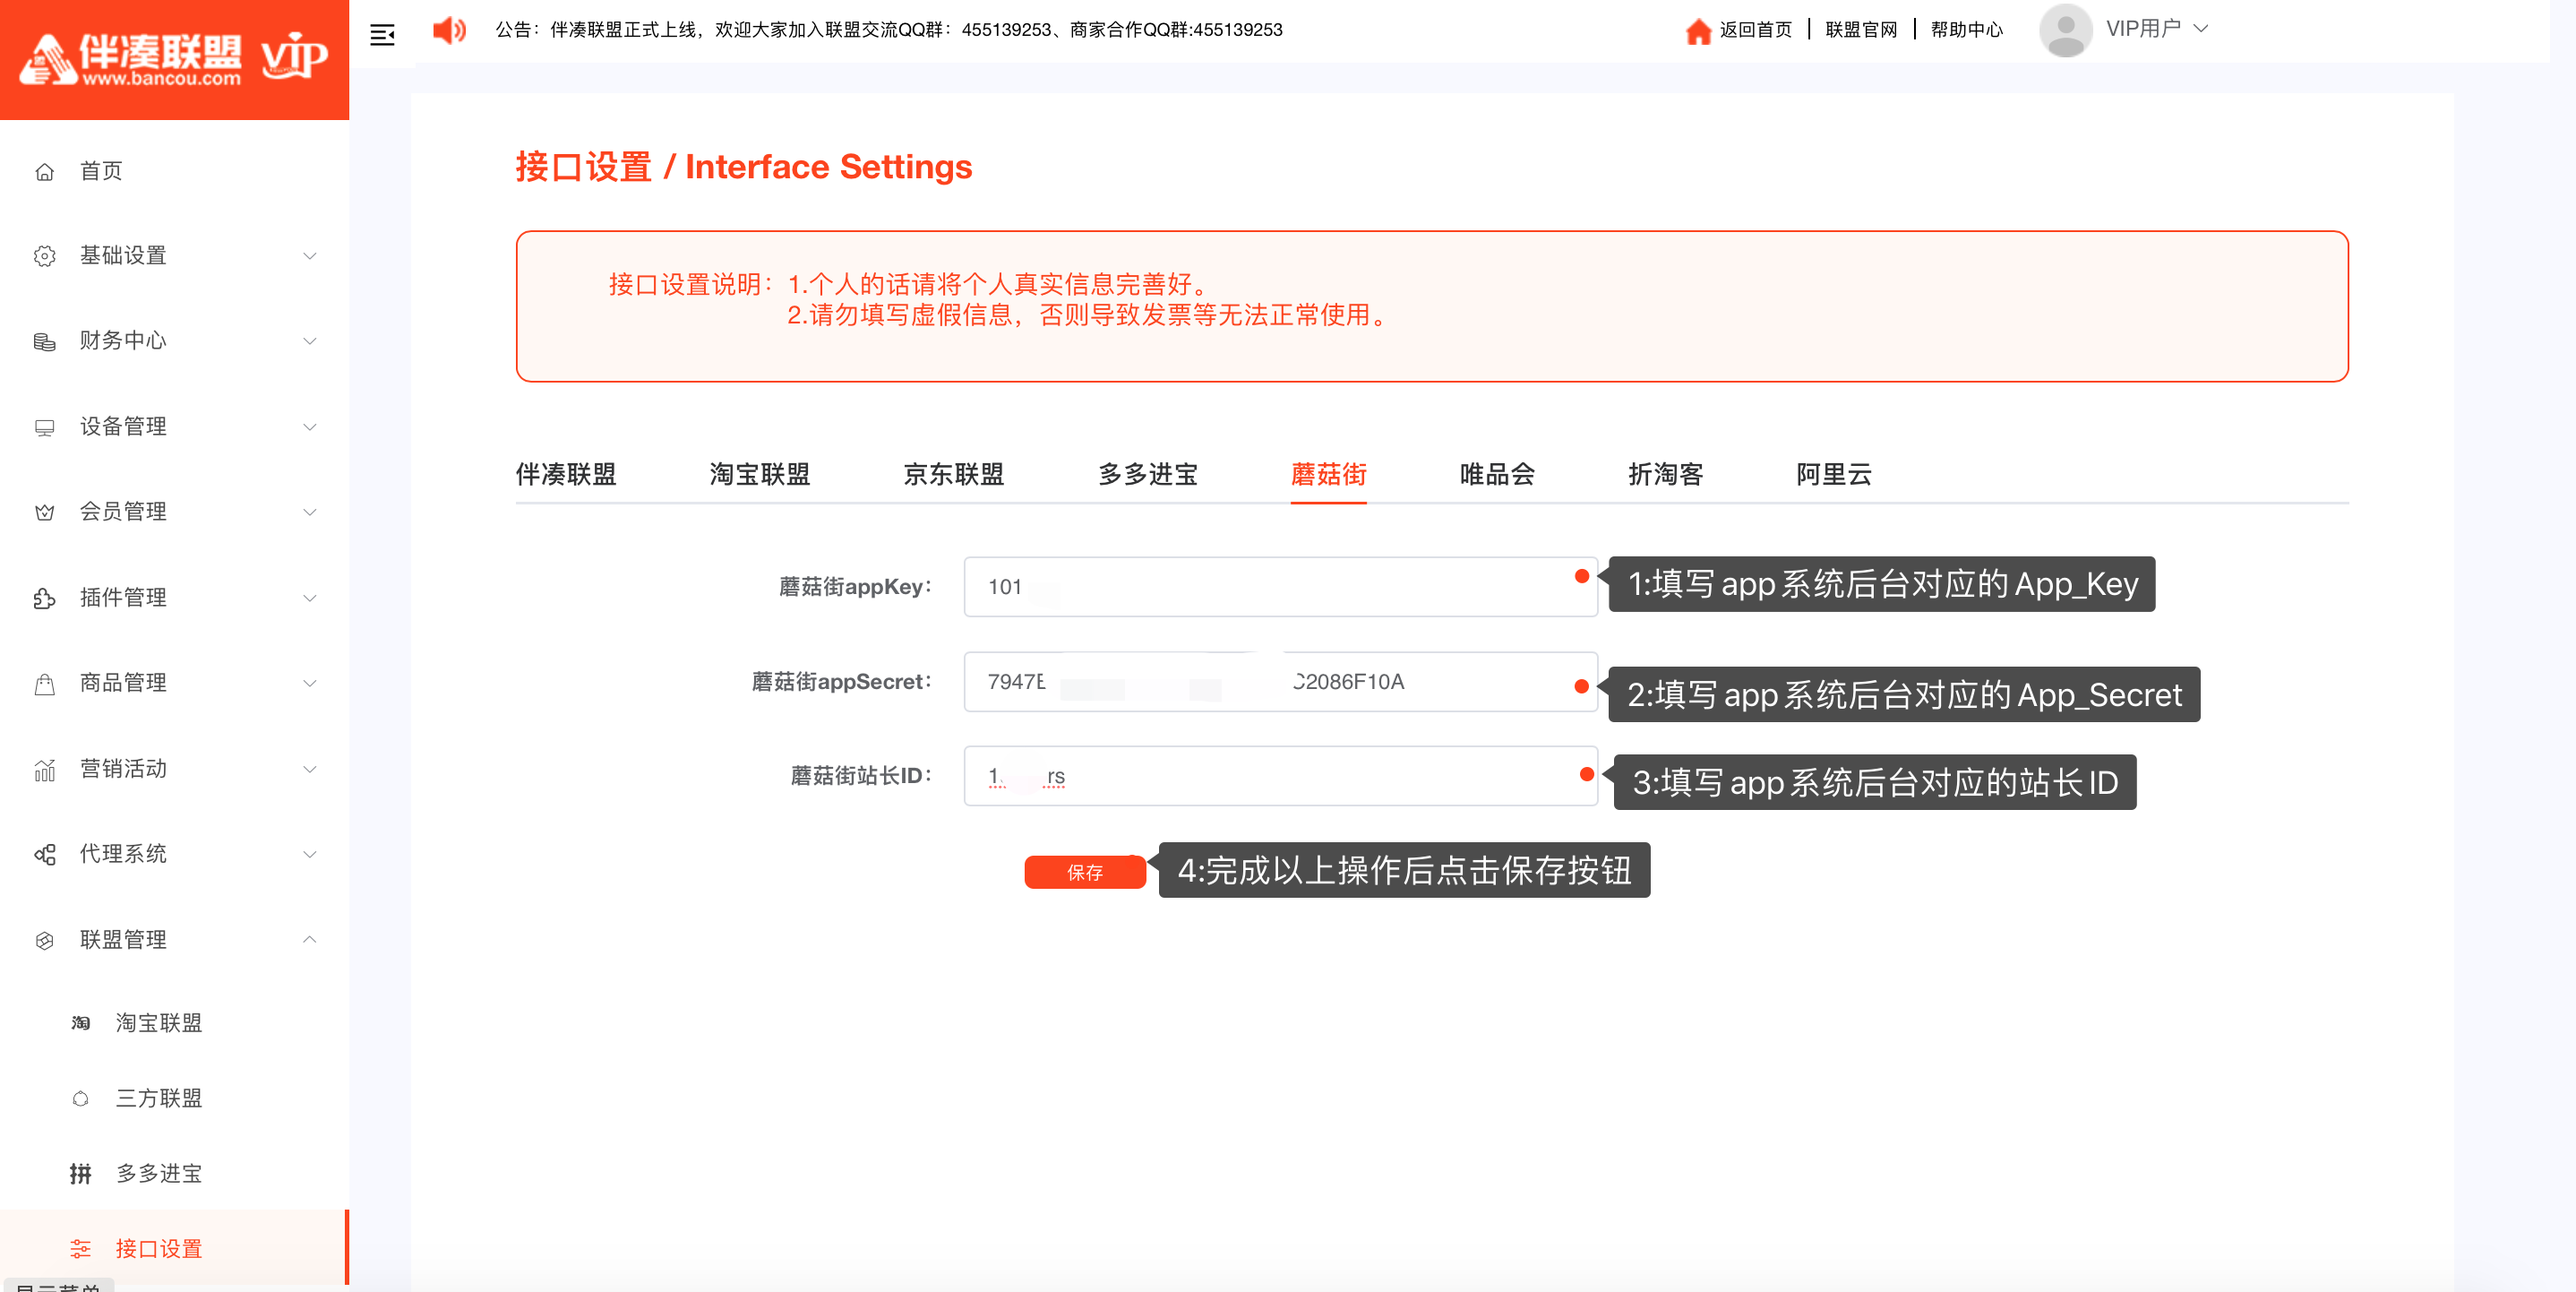The width and height of the screenshot is (2576, 1292).
Task: Click the 代理系统 nodes icon
Action: tap(44, 854)
